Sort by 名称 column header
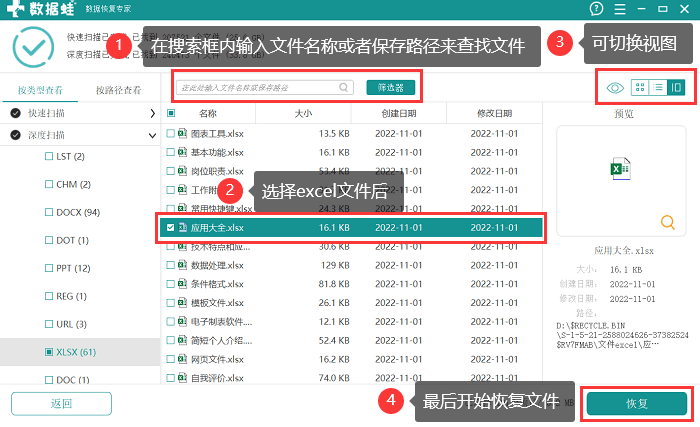 pos(208,113)
